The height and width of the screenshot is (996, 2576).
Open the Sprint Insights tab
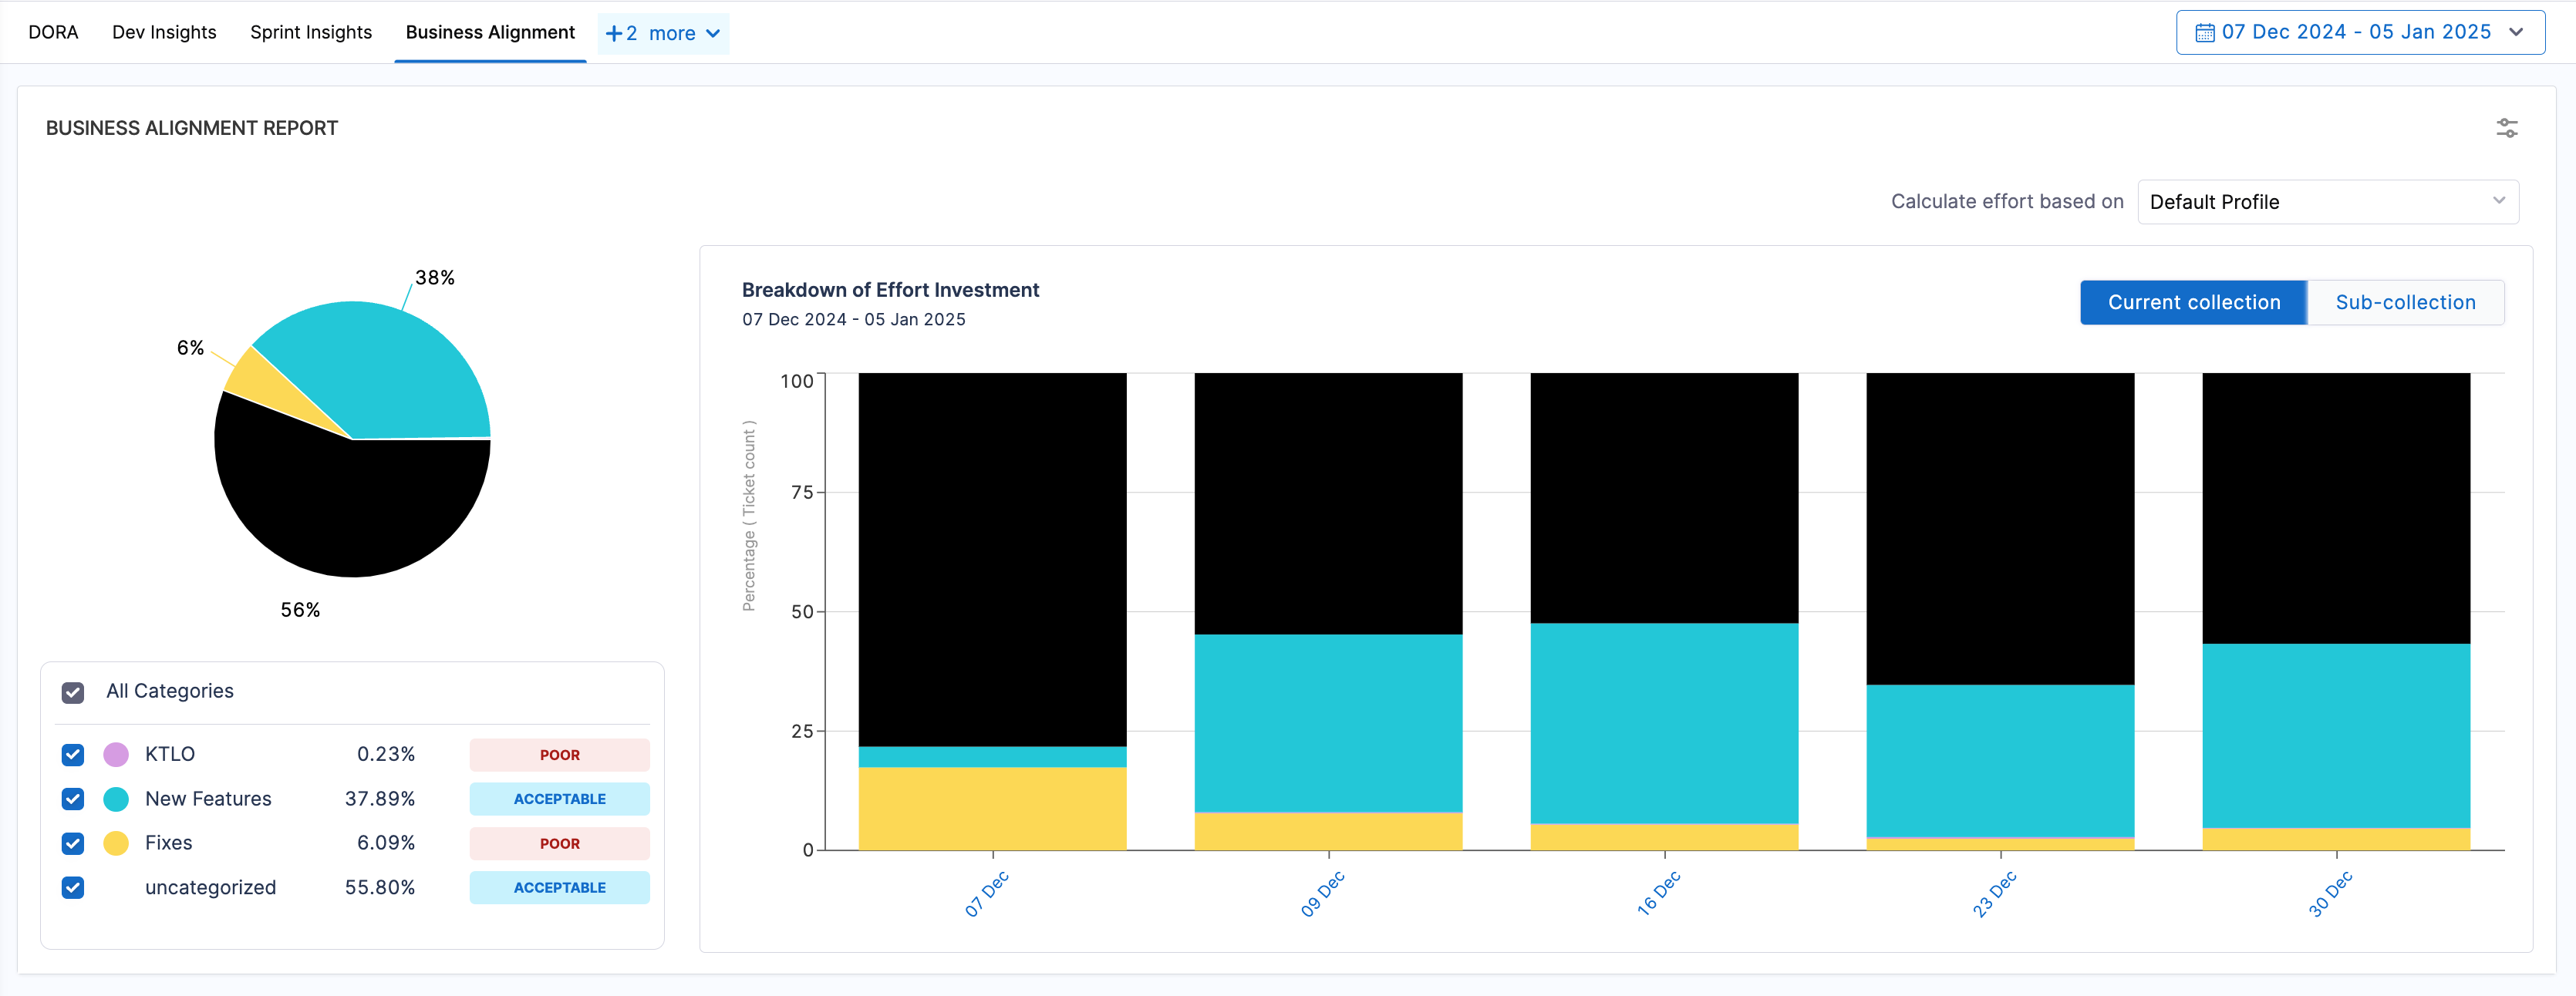[x=310, y=33]
